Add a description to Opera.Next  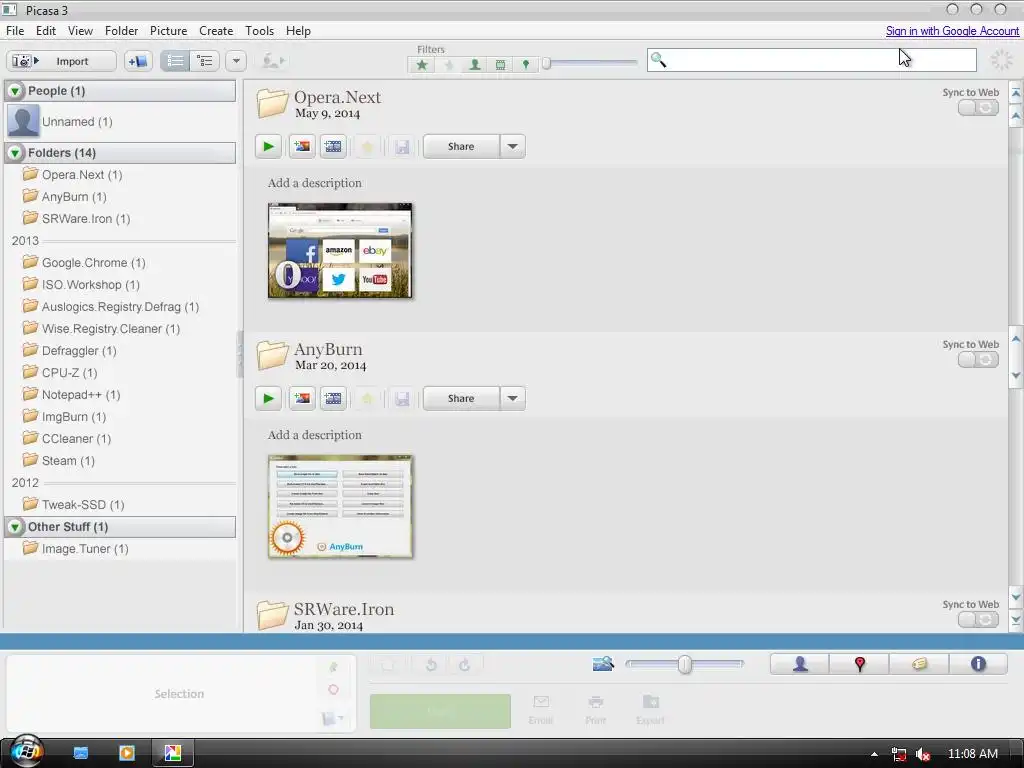pos(314,183)
